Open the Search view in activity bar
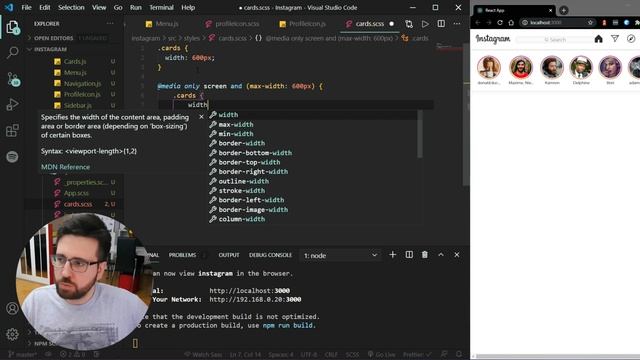The image size is (640, 360). [x=12, y=52]
